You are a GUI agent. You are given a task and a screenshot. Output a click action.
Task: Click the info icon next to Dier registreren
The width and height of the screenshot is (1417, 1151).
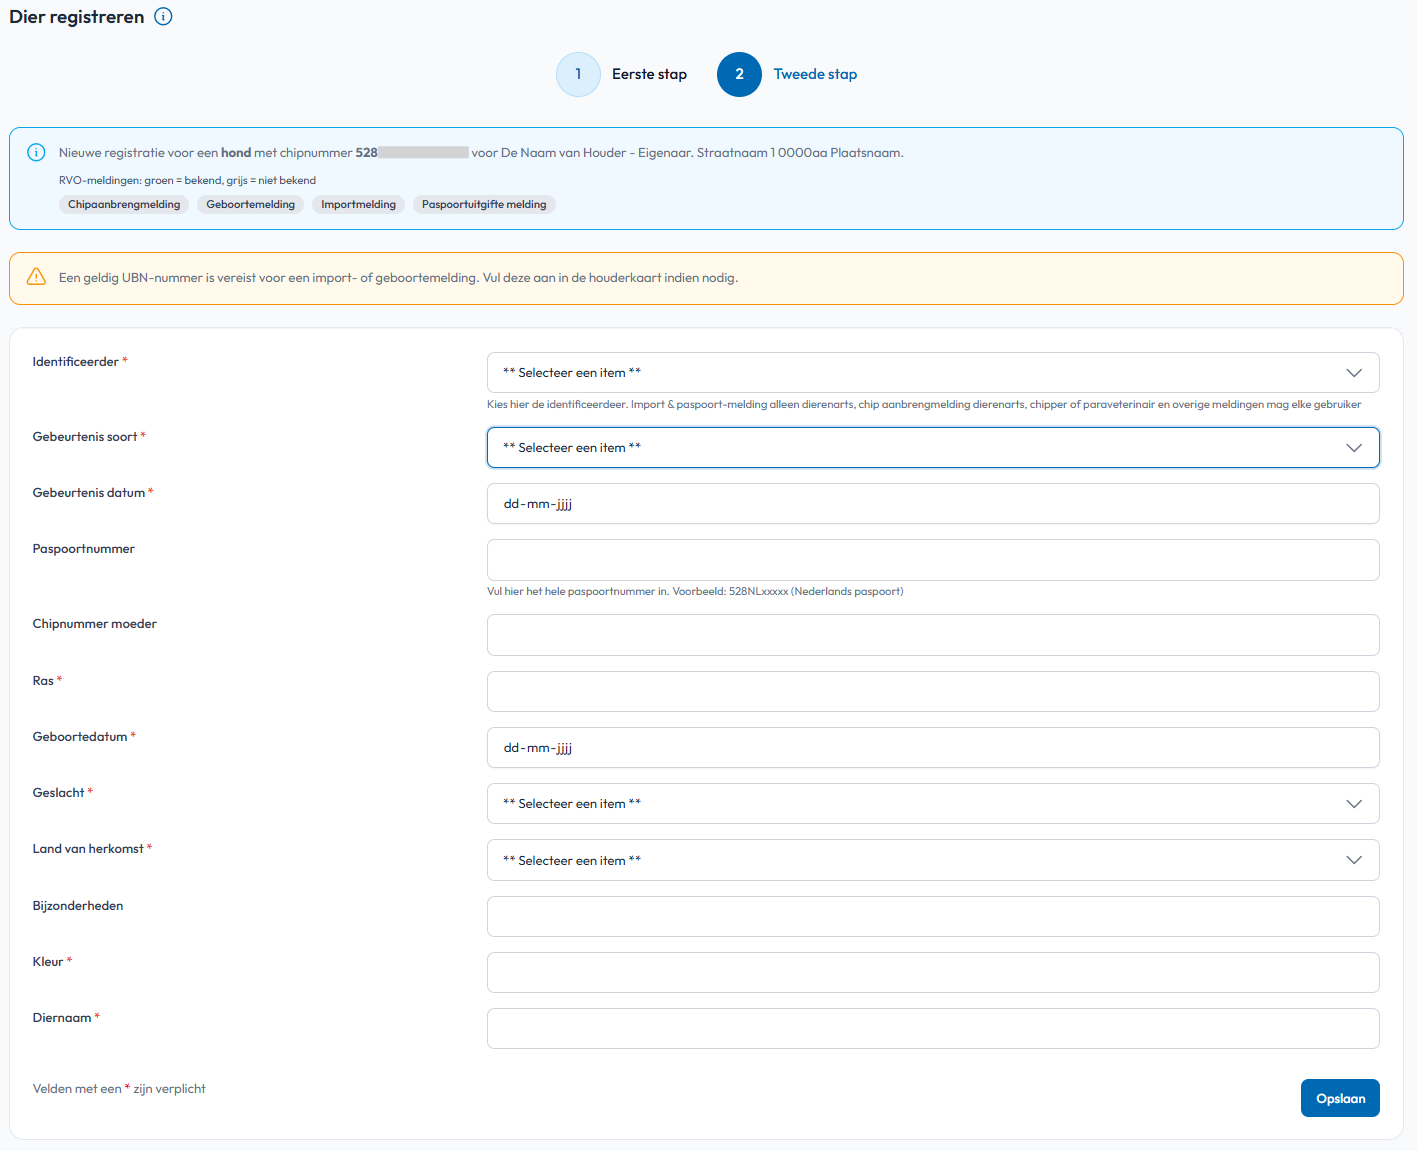click(x=164, y=17)
